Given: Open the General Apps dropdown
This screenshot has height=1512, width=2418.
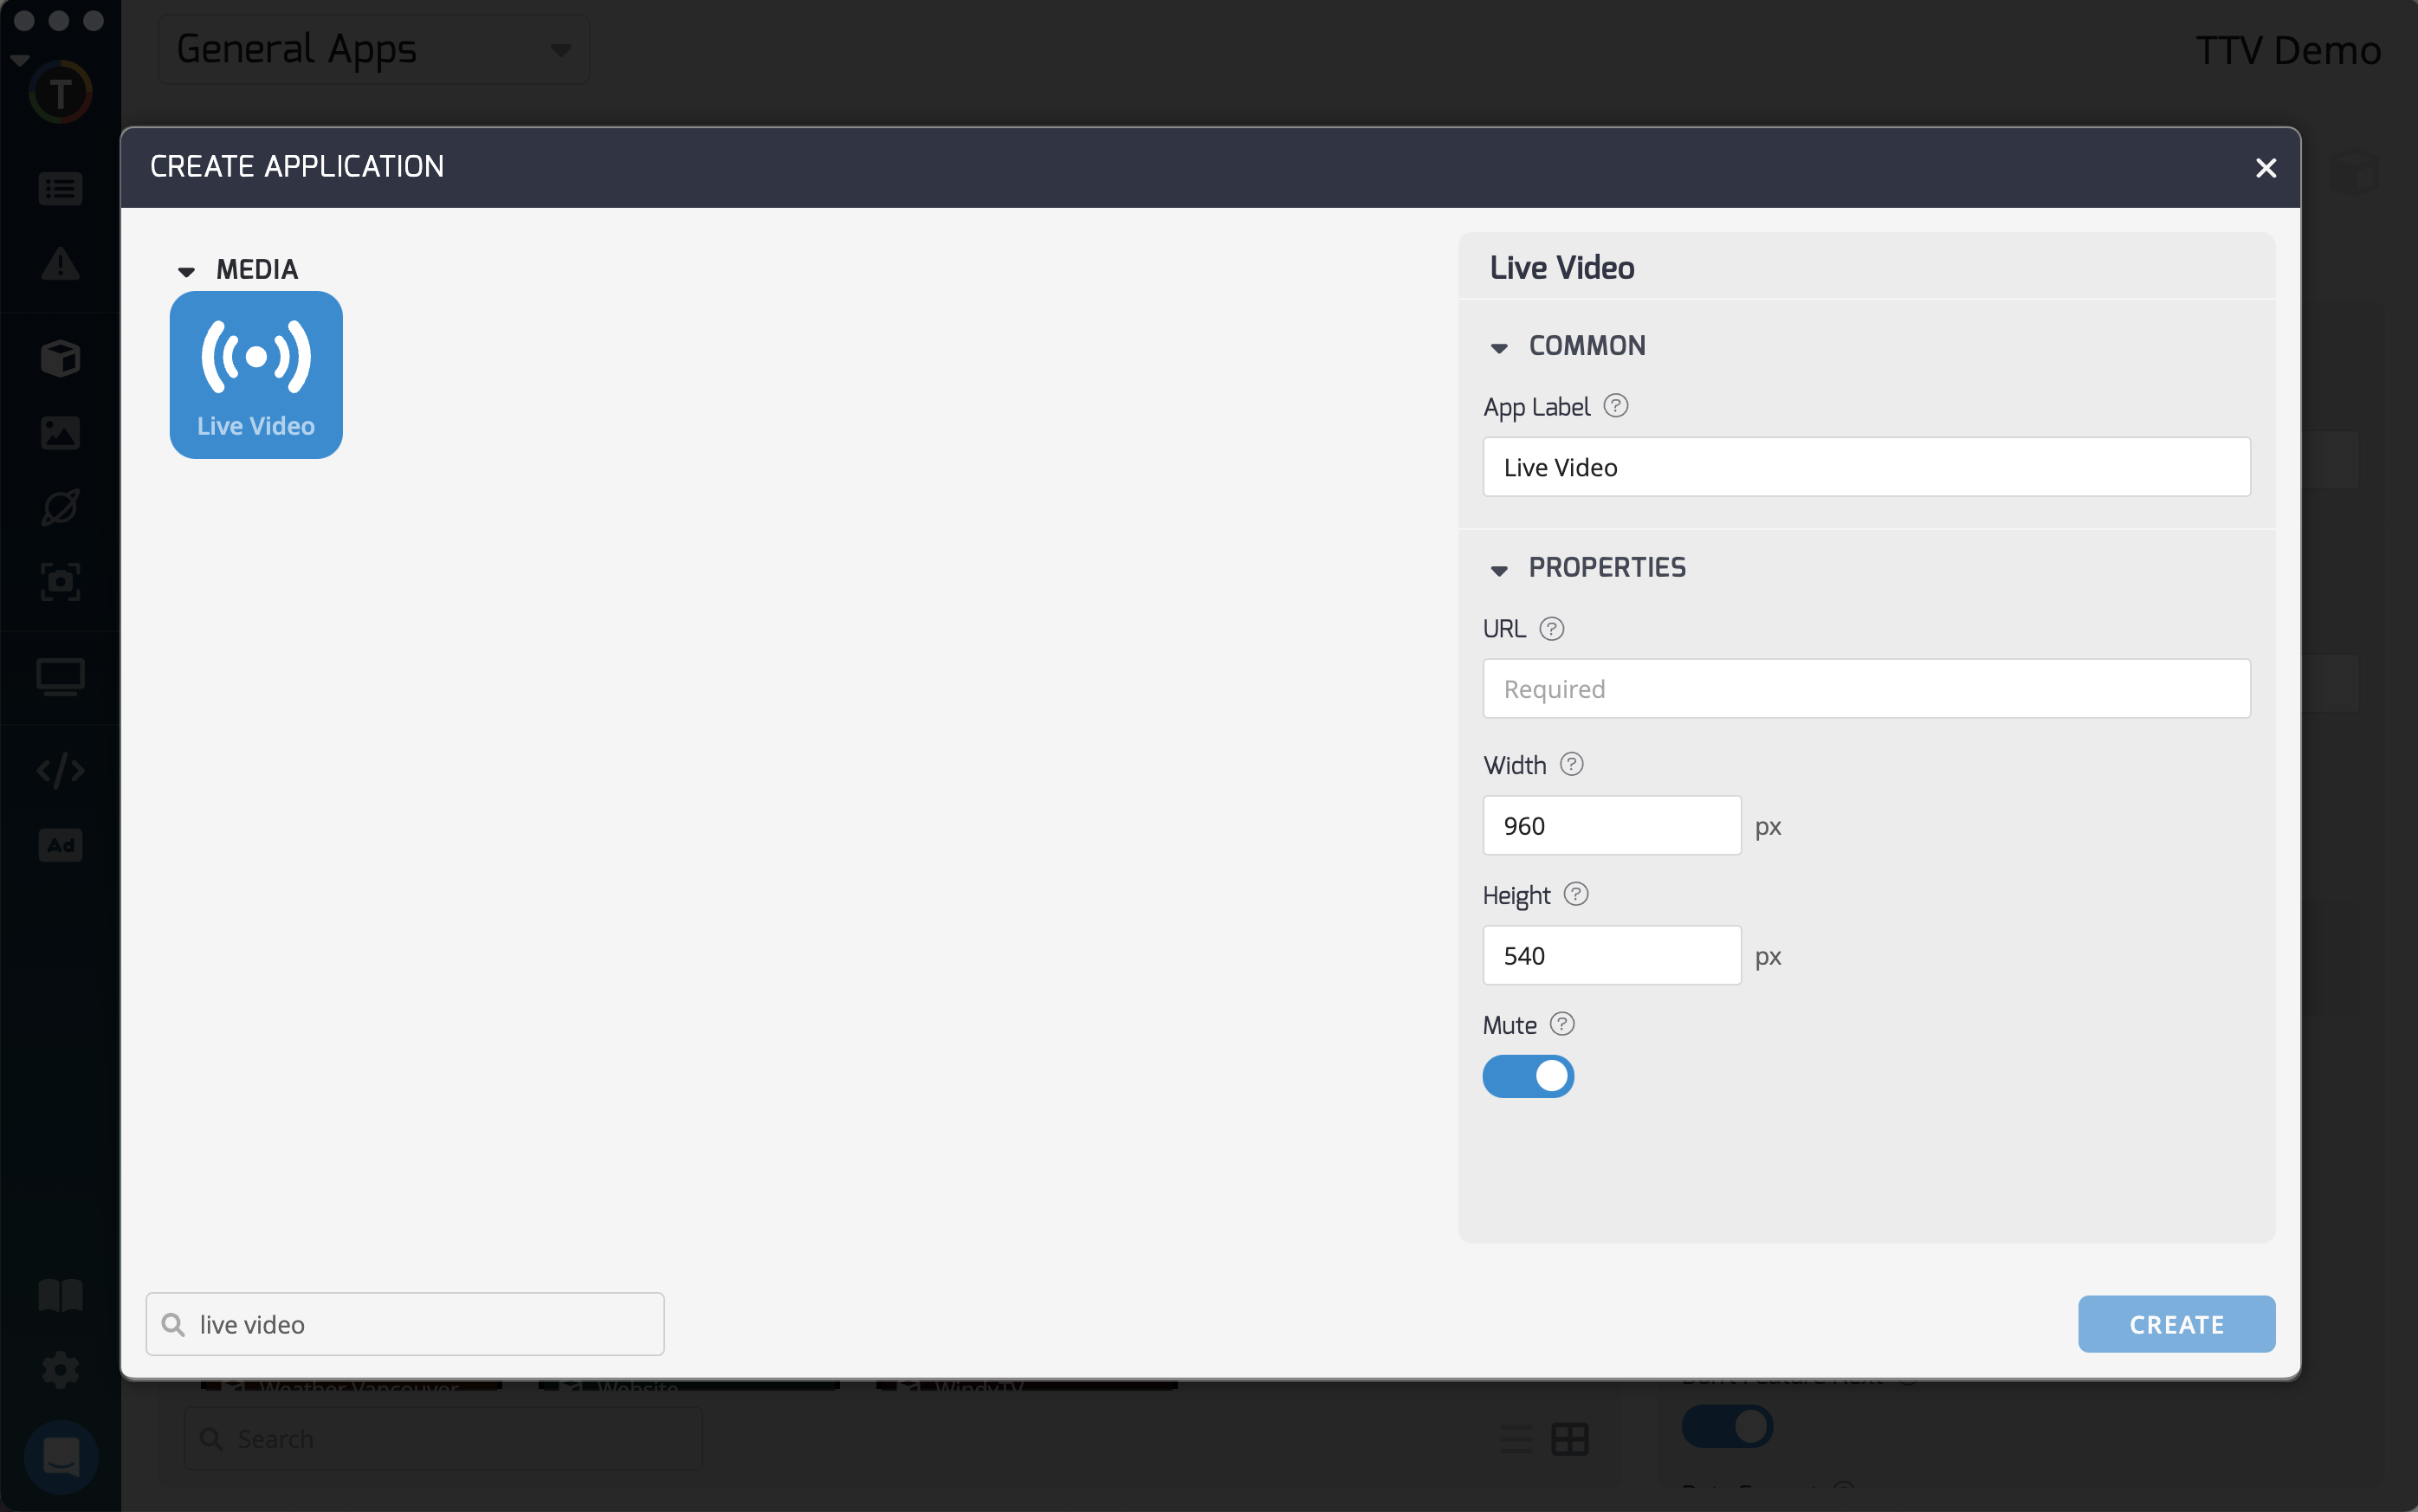Looking at the screenshot, I should point(373,49).
